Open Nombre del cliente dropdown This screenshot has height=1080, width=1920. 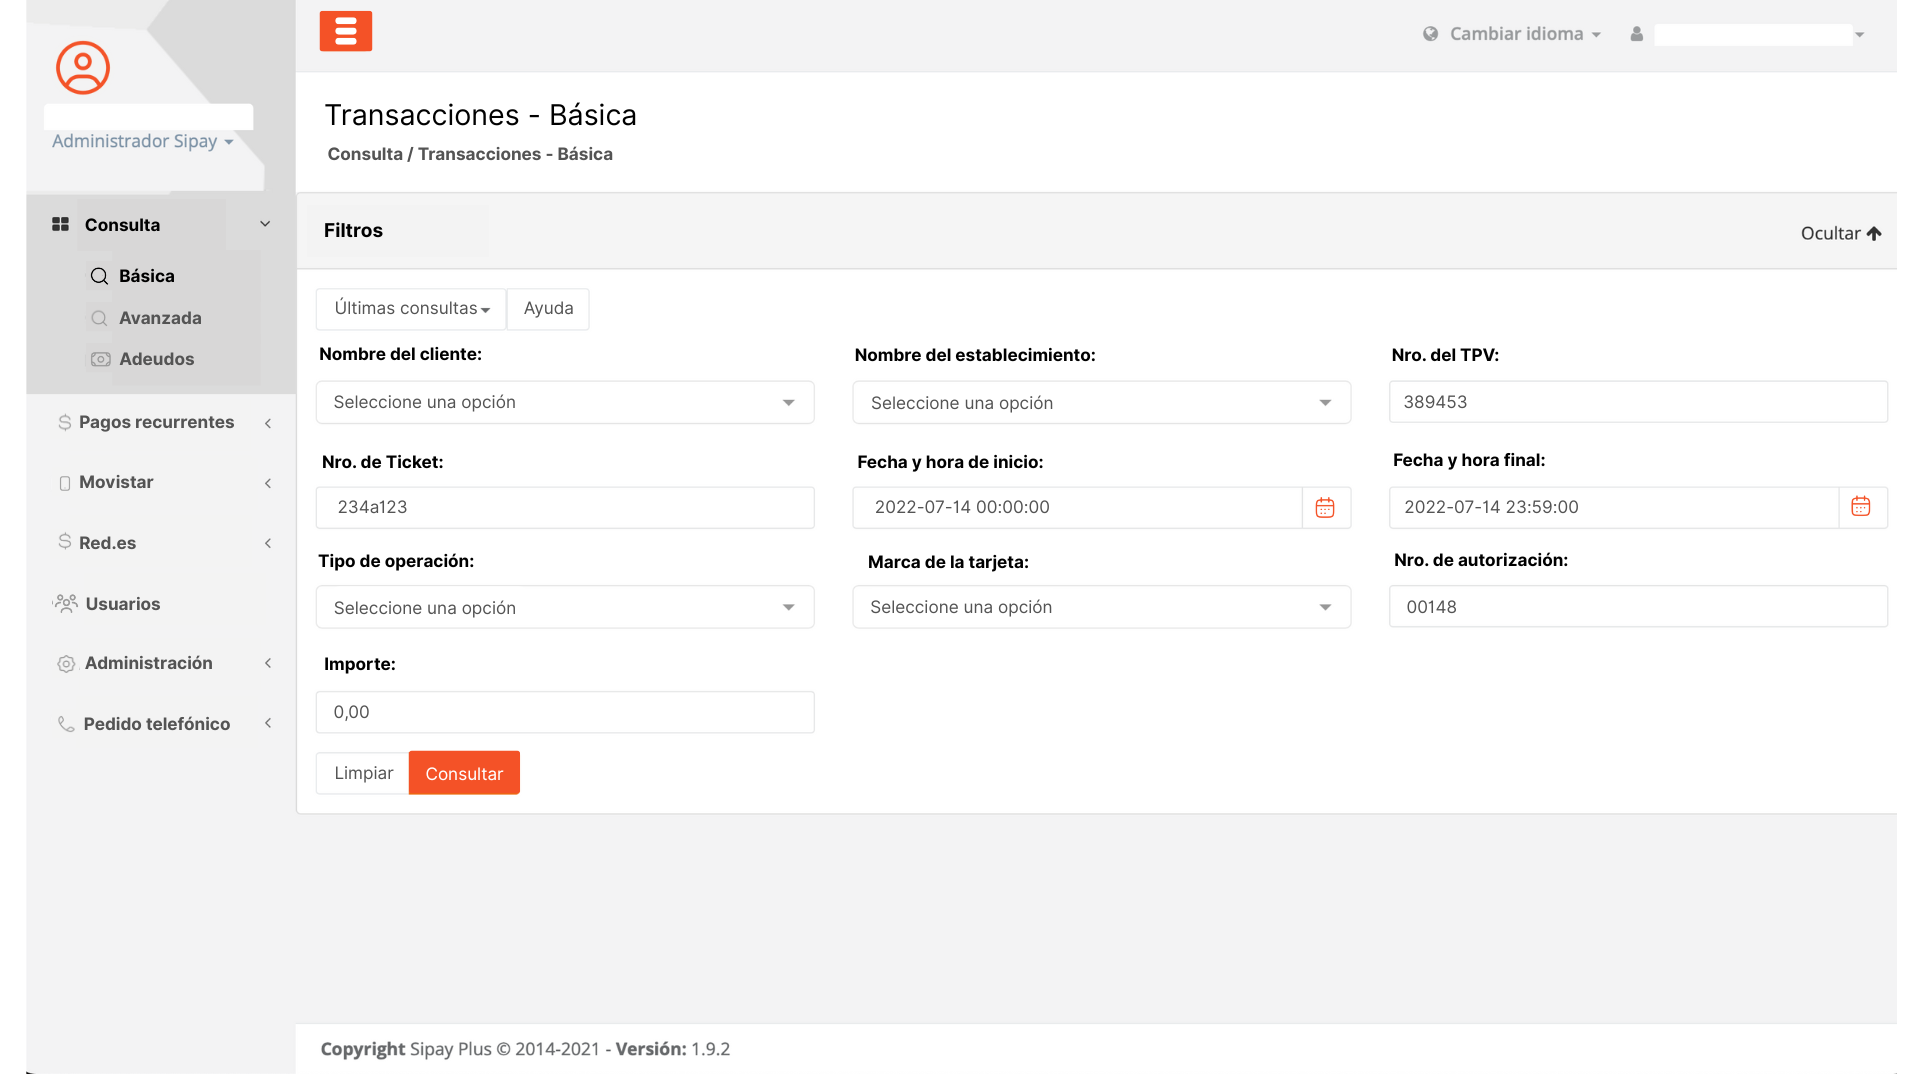[x=565, y=402]
